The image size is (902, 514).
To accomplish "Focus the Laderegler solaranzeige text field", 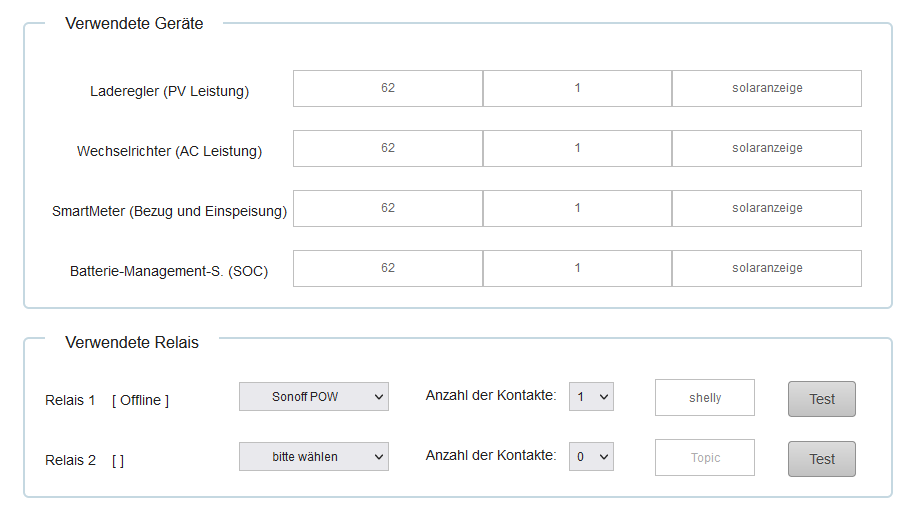I will click(766, 88).
